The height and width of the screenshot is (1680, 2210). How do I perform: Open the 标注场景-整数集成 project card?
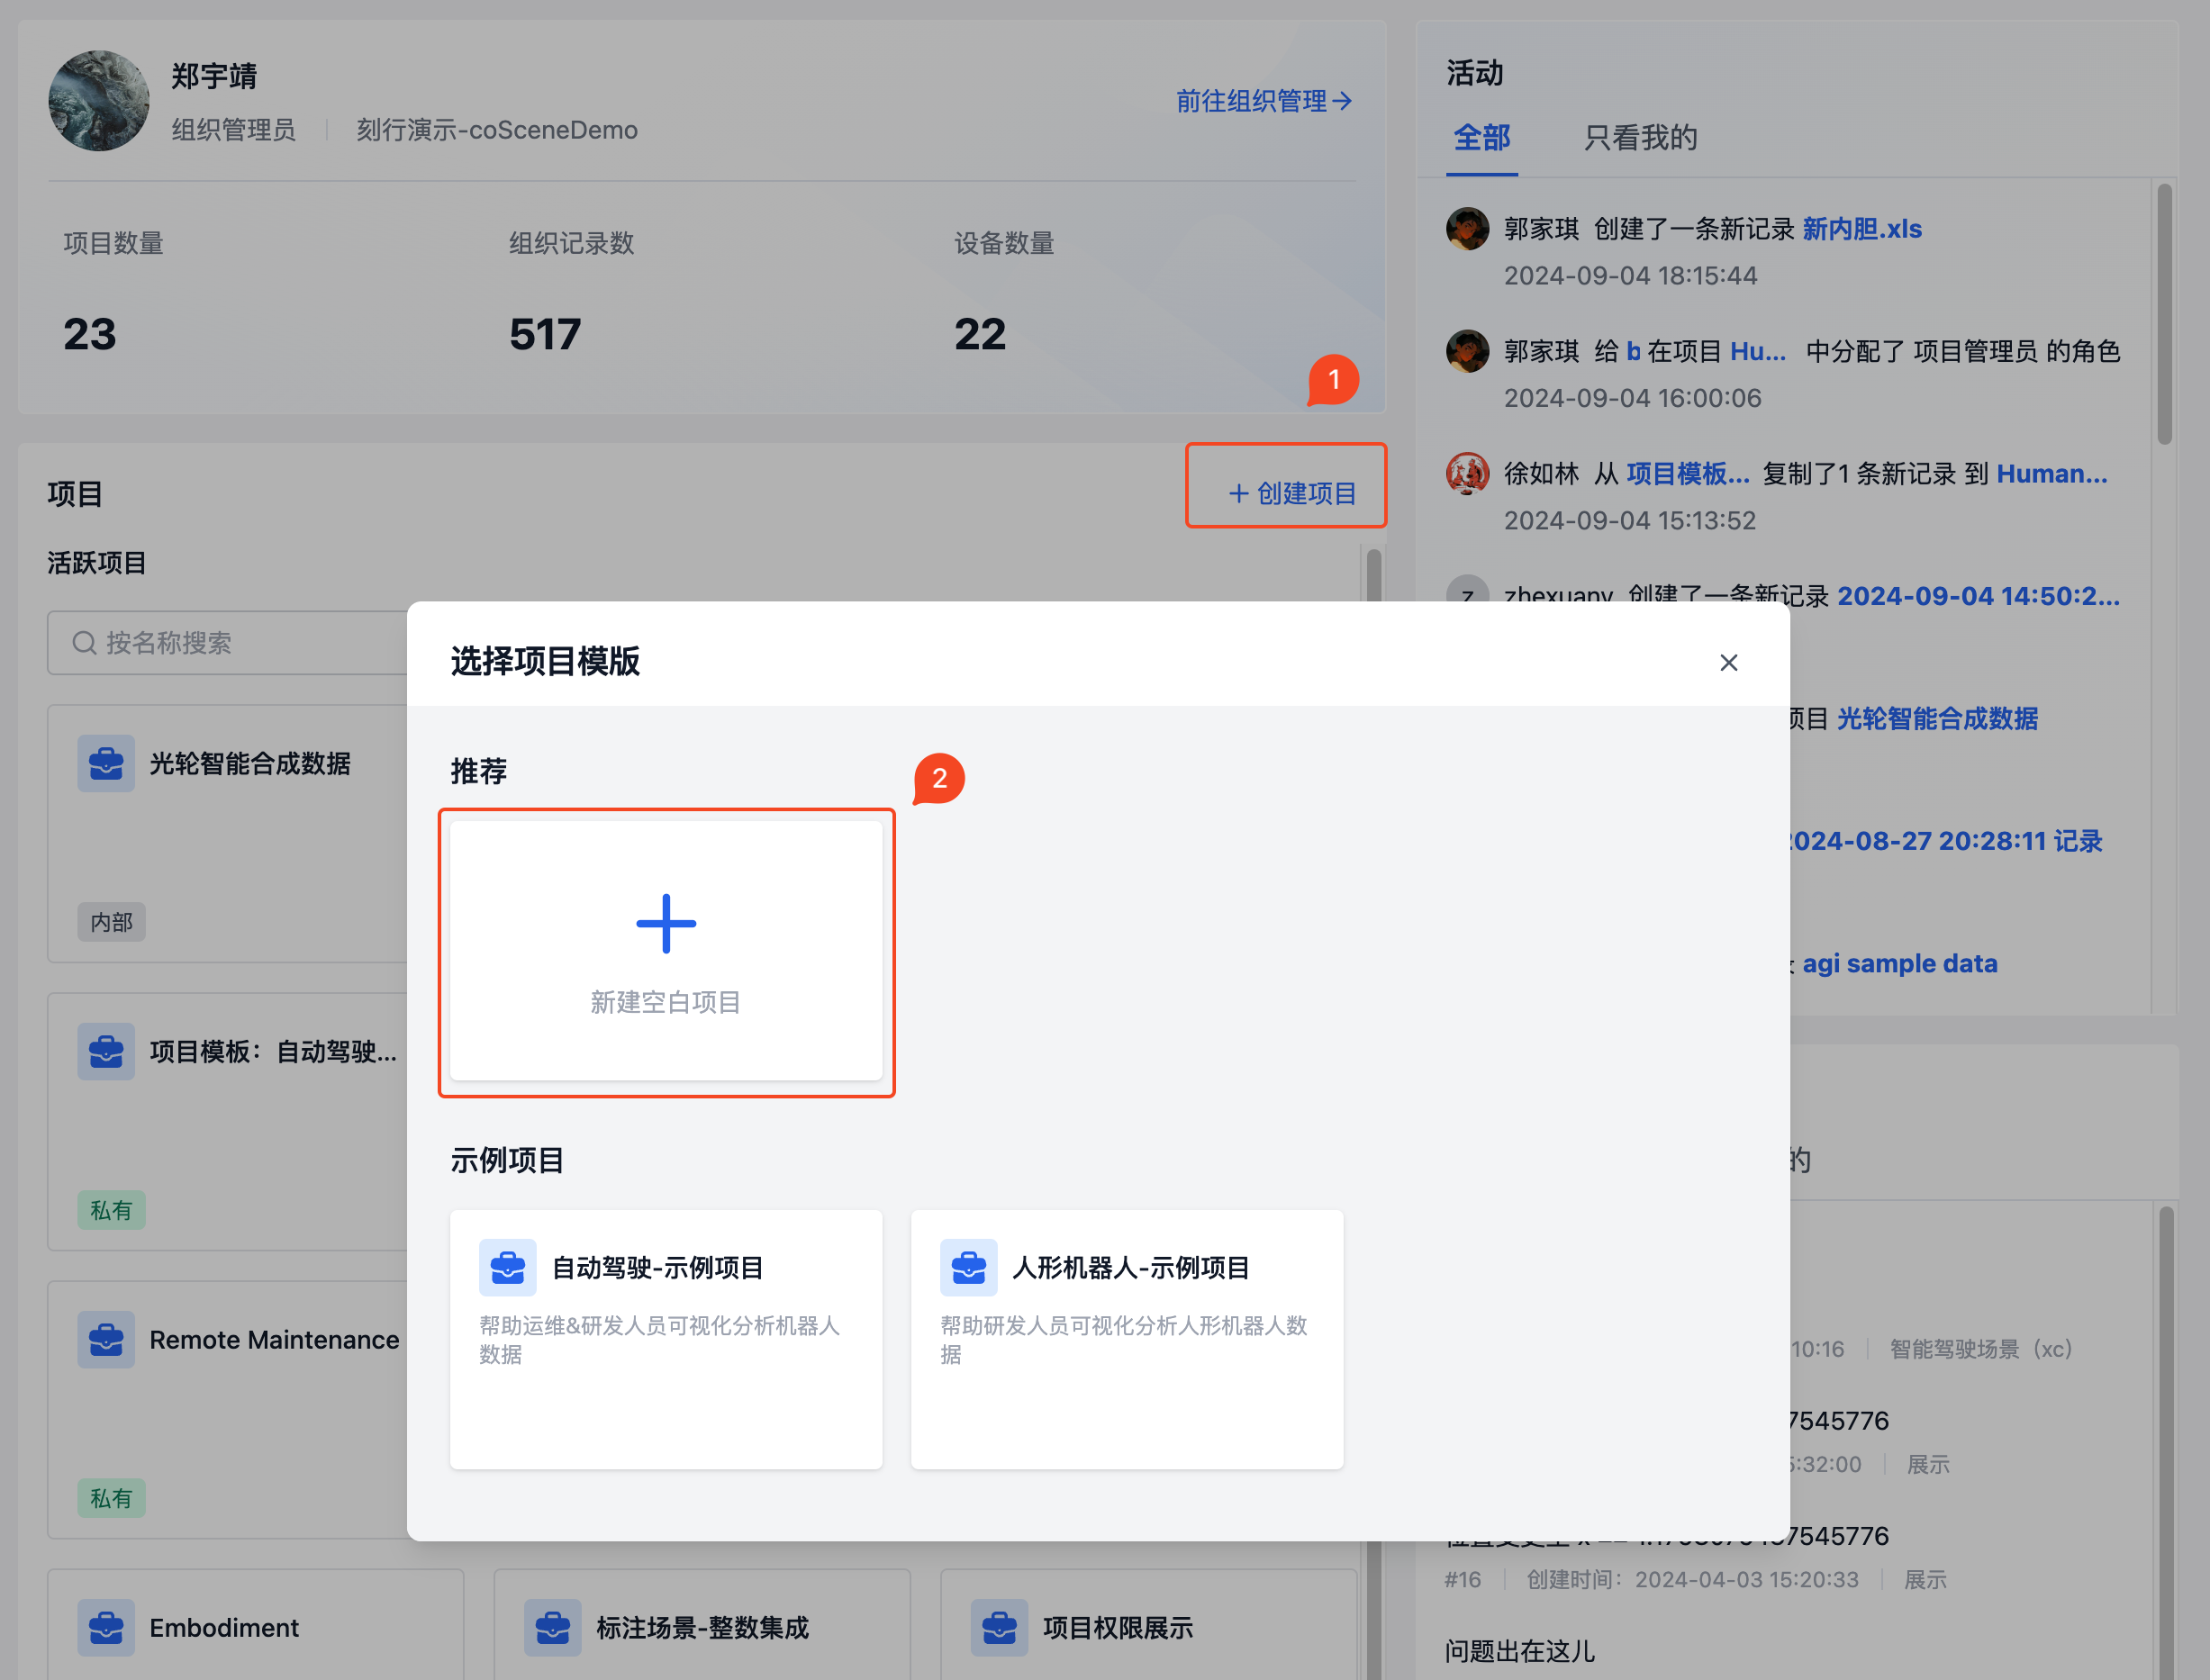(x=702, y=1625)
